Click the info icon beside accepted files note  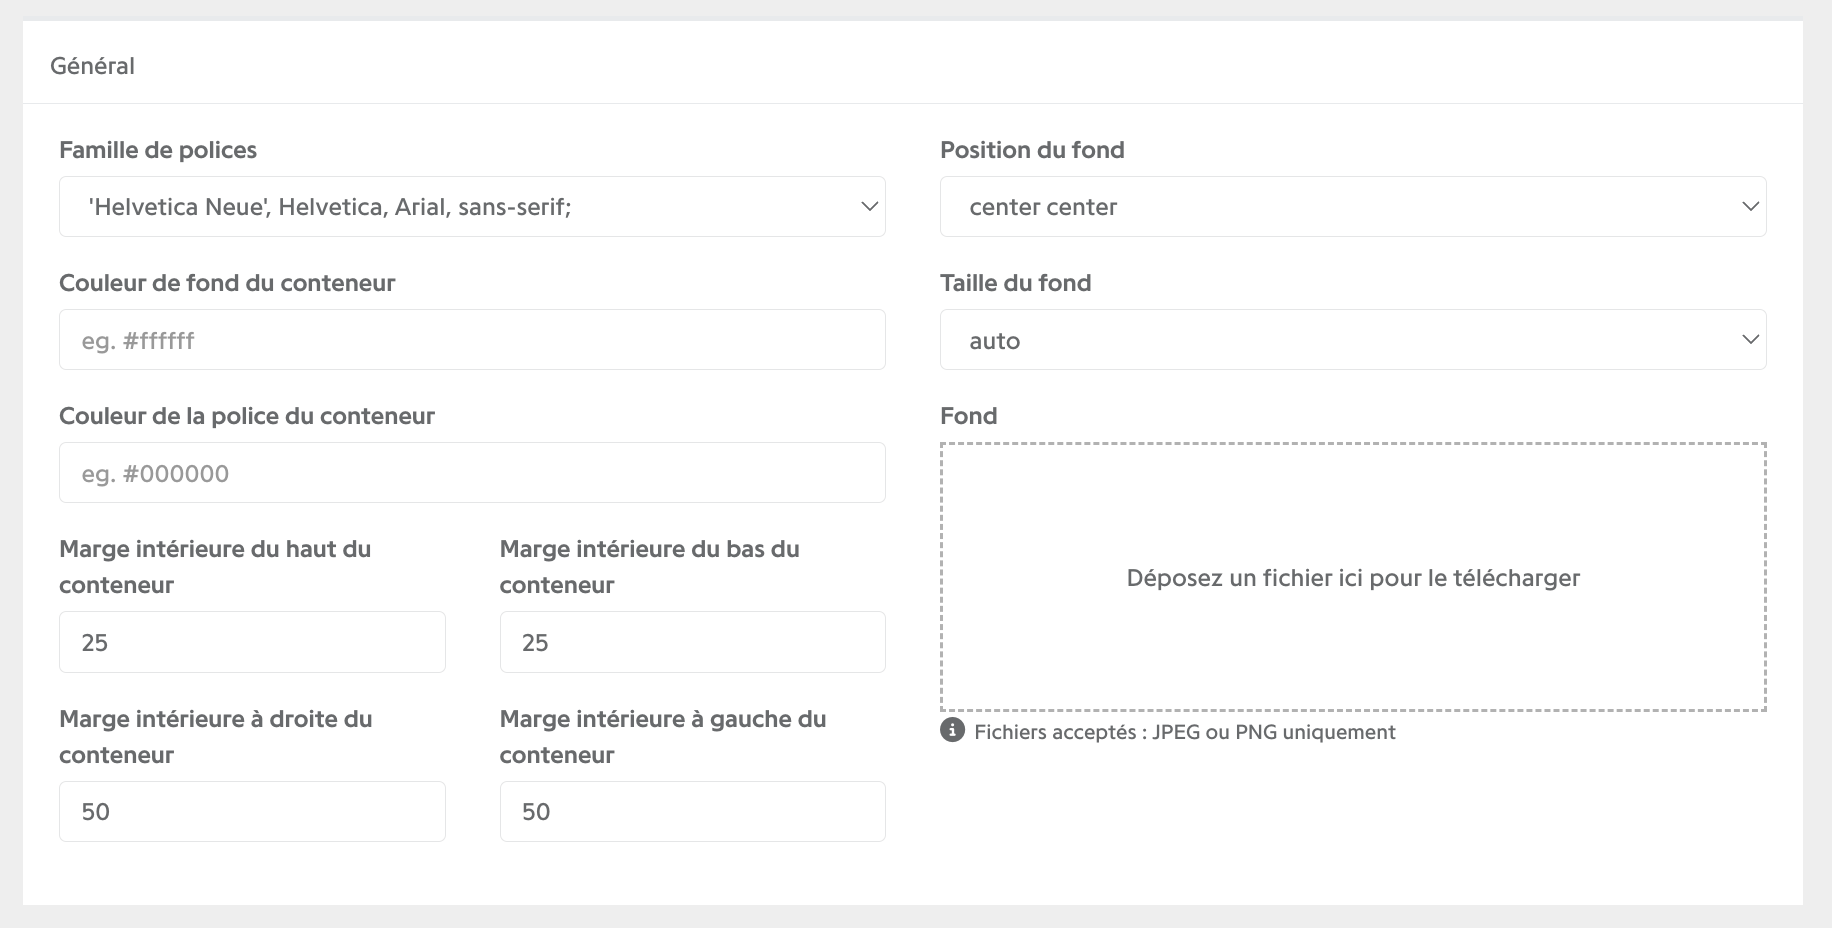(x=952, y=730)
